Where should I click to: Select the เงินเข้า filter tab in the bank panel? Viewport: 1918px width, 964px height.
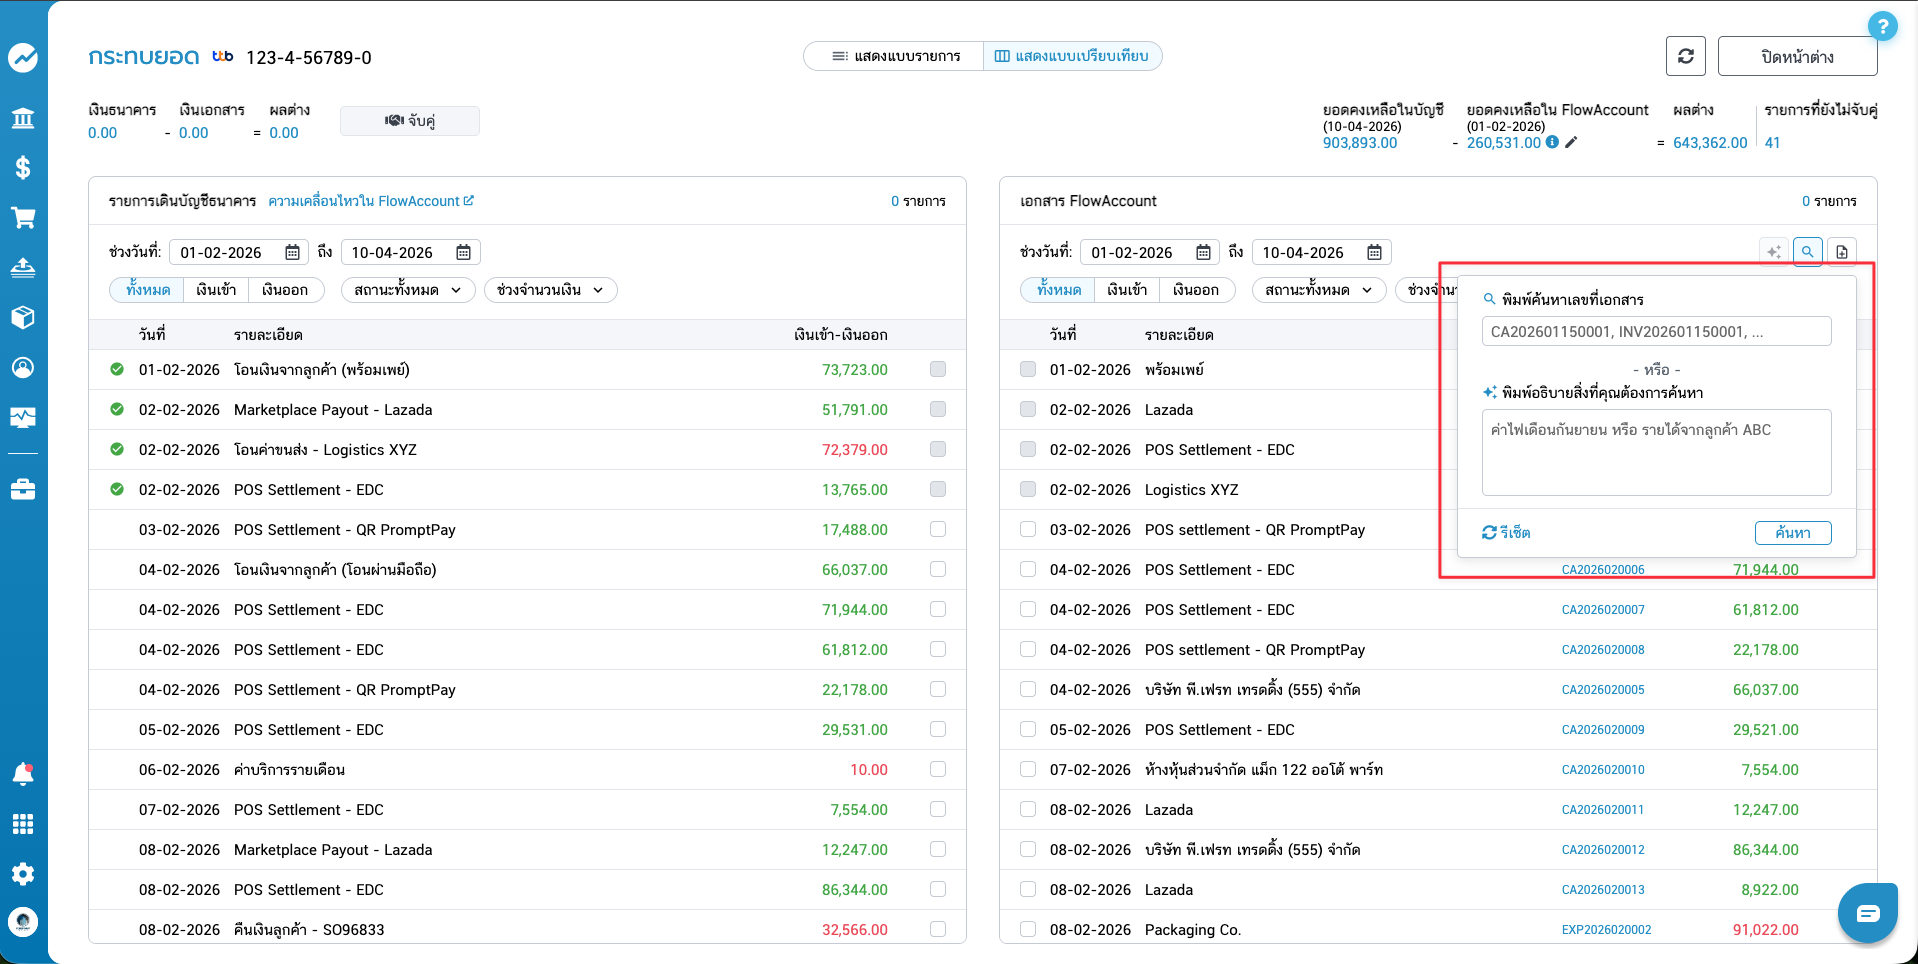[216, 290]
